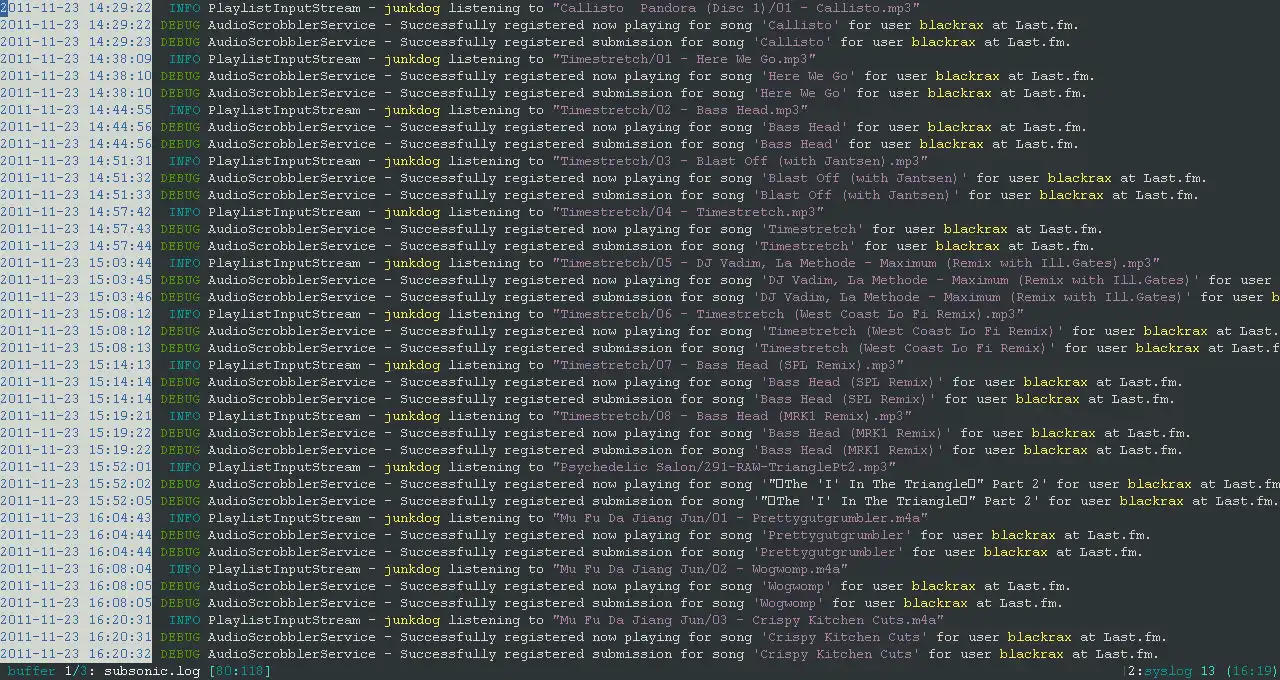Click 'Here We Go' in the submission line

(800, 93)
